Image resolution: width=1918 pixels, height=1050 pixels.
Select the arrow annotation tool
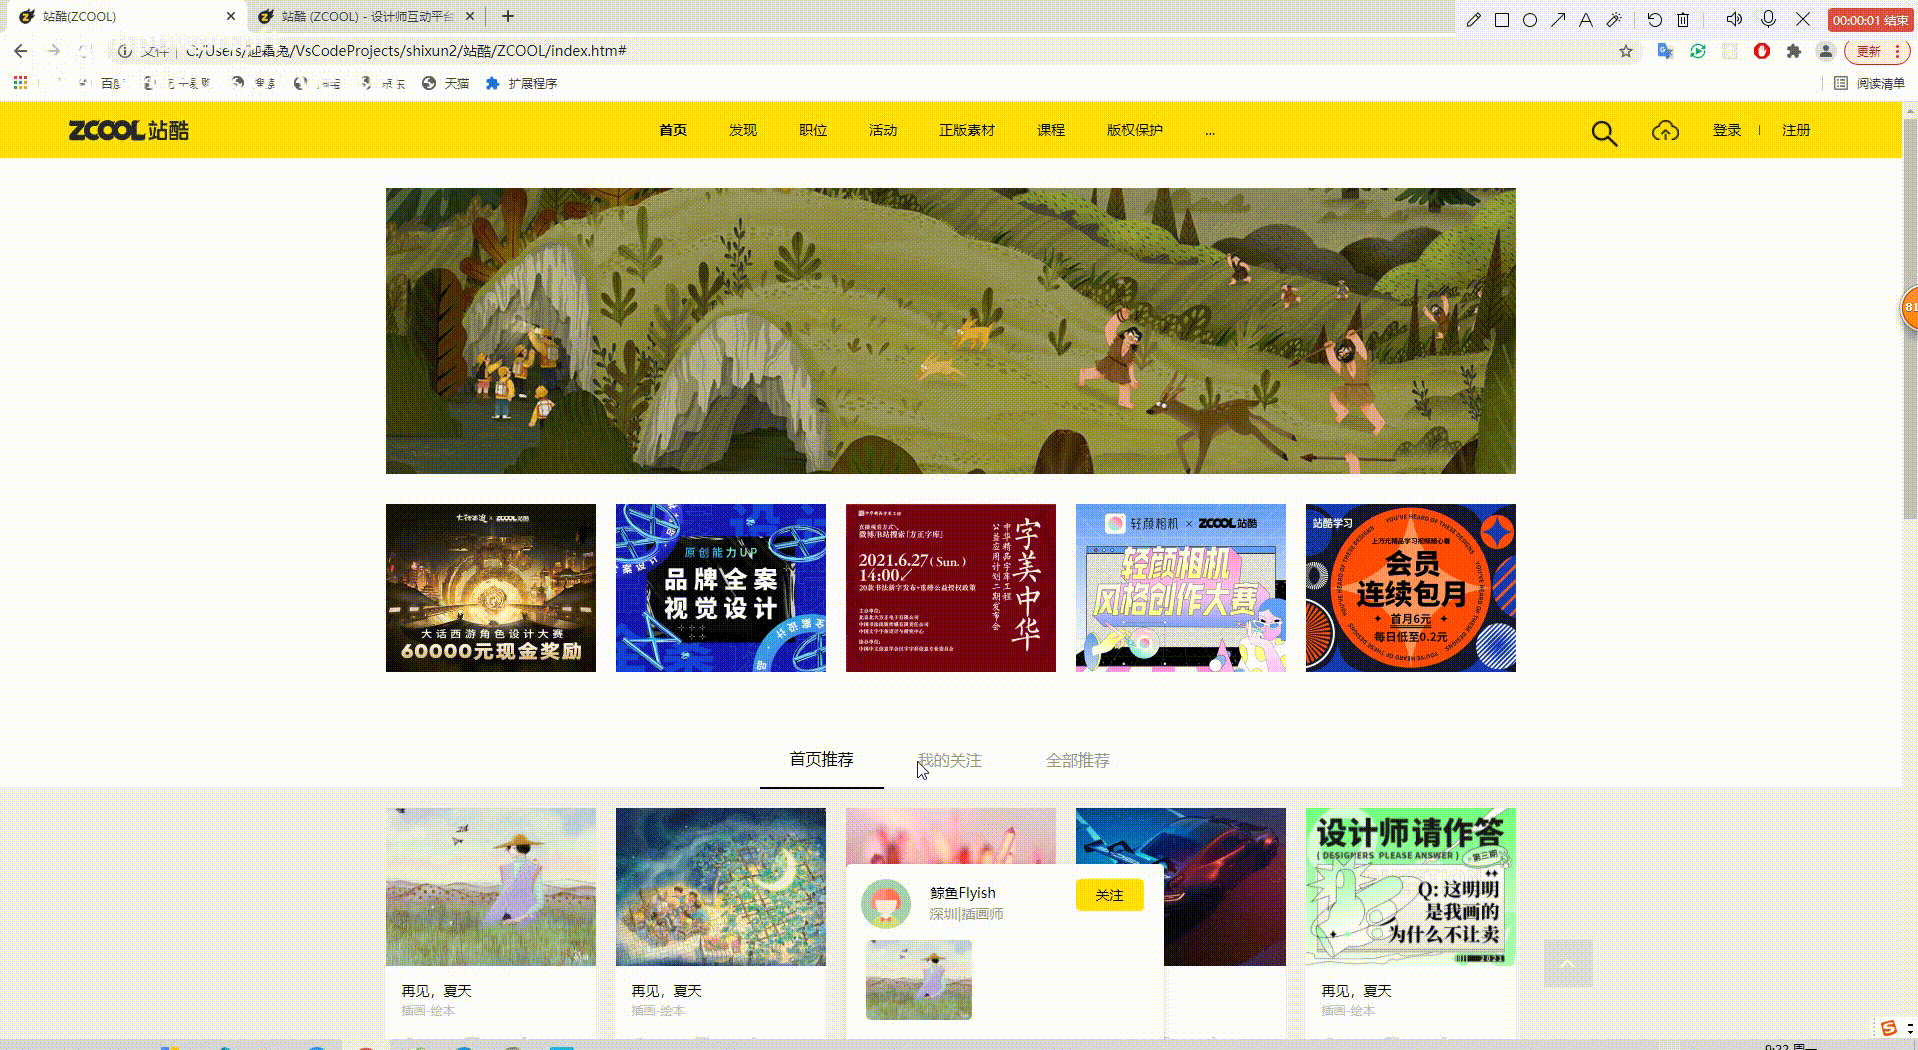point(1558,20)
